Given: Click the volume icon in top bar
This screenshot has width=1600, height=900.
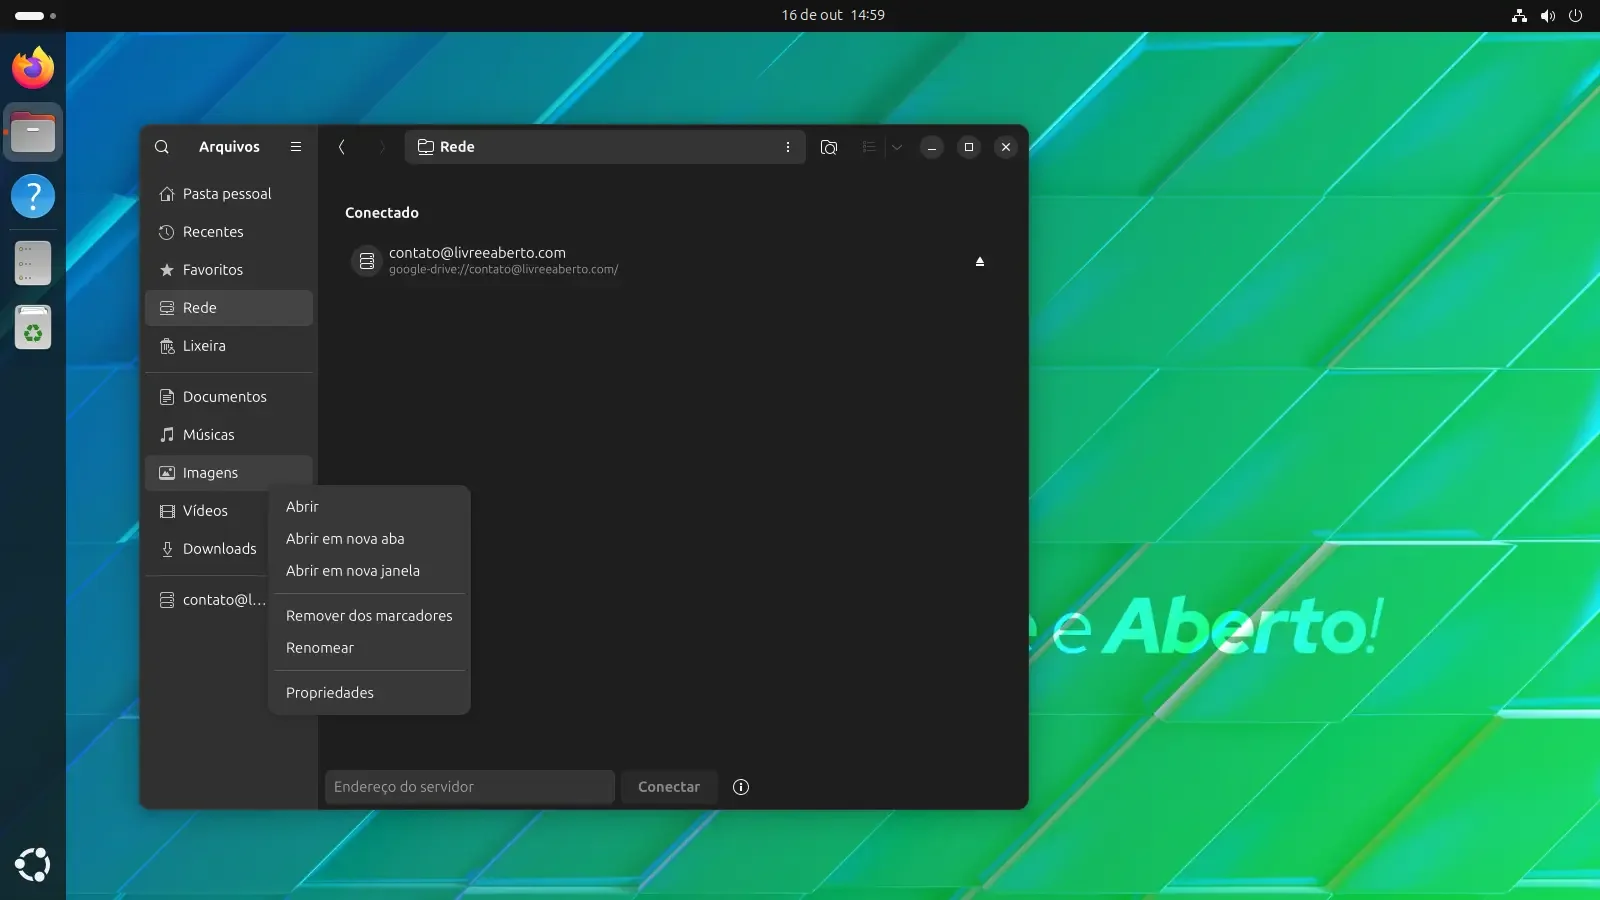Looking at the screenshot, I should (x=1548, y=15).
